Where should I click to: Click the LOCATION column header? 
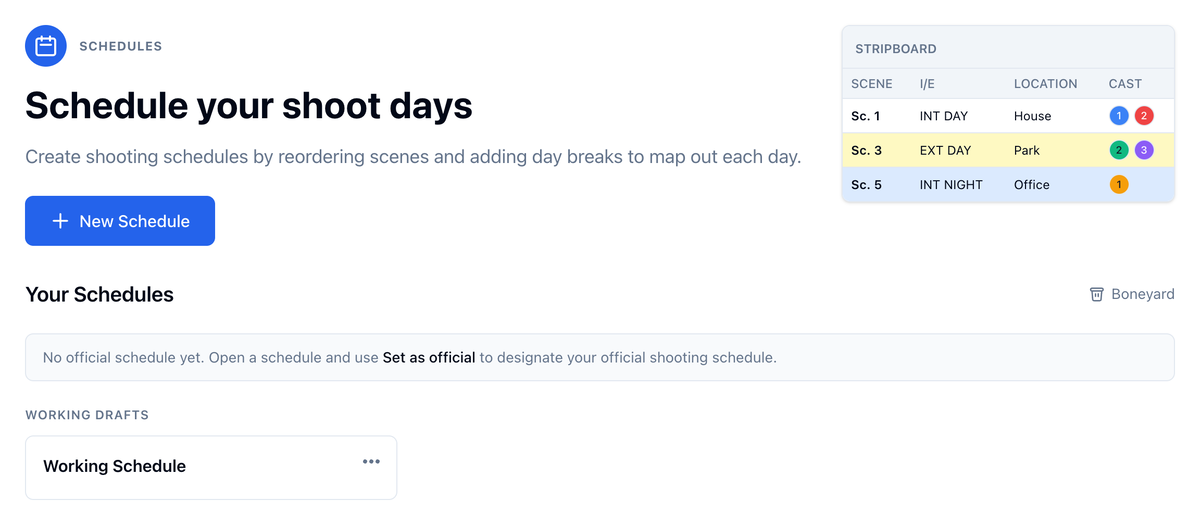1046,84
